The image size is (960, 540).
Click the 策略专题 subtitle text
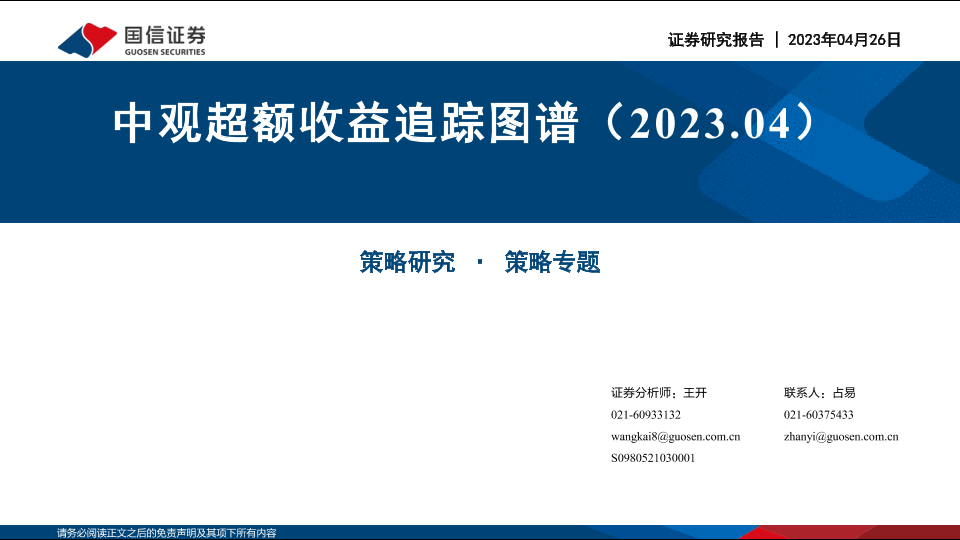[552, 262]
